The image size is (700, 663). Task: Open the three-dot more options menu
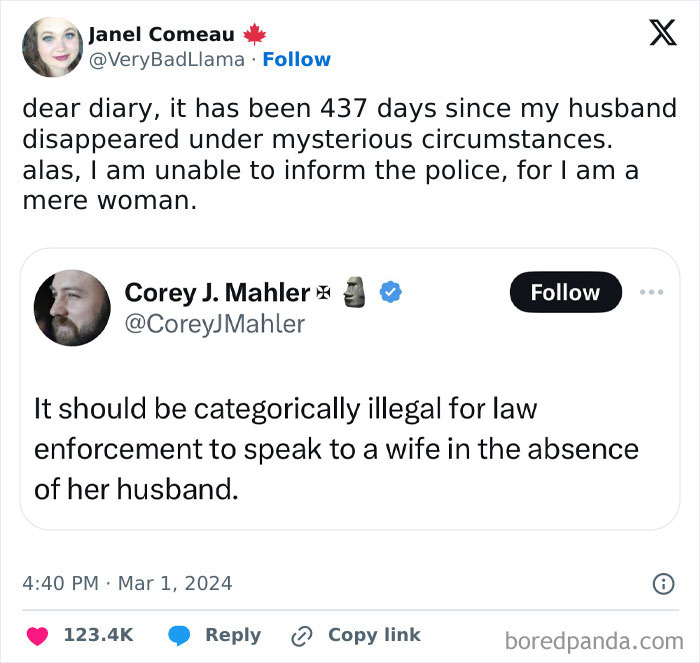click(651, 292)
